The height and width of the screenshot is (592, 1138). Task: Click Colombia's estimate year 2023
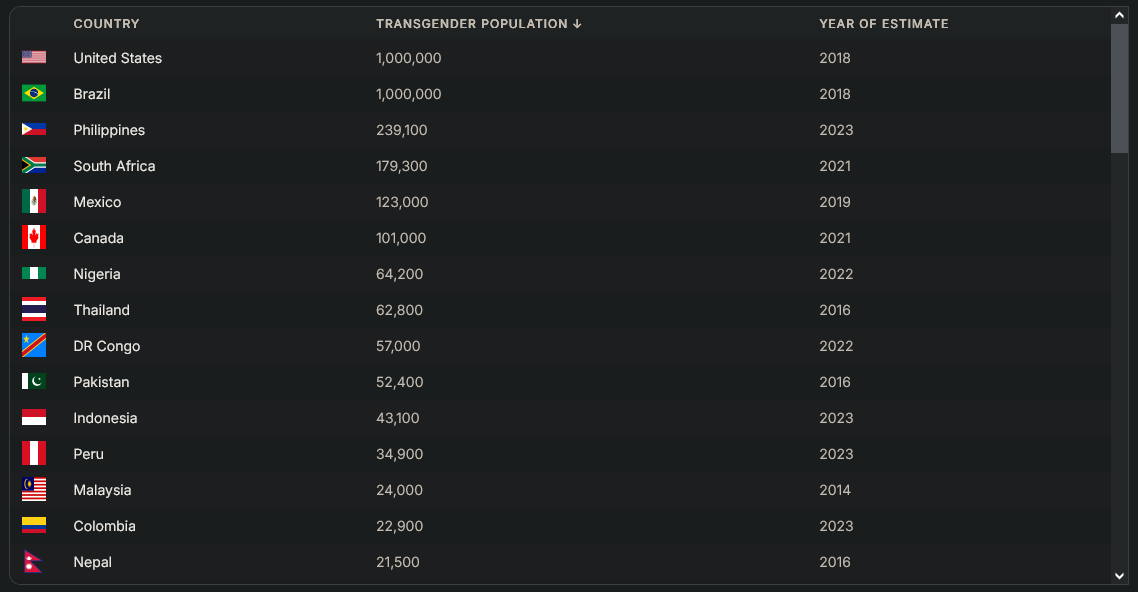pos(836,527)
